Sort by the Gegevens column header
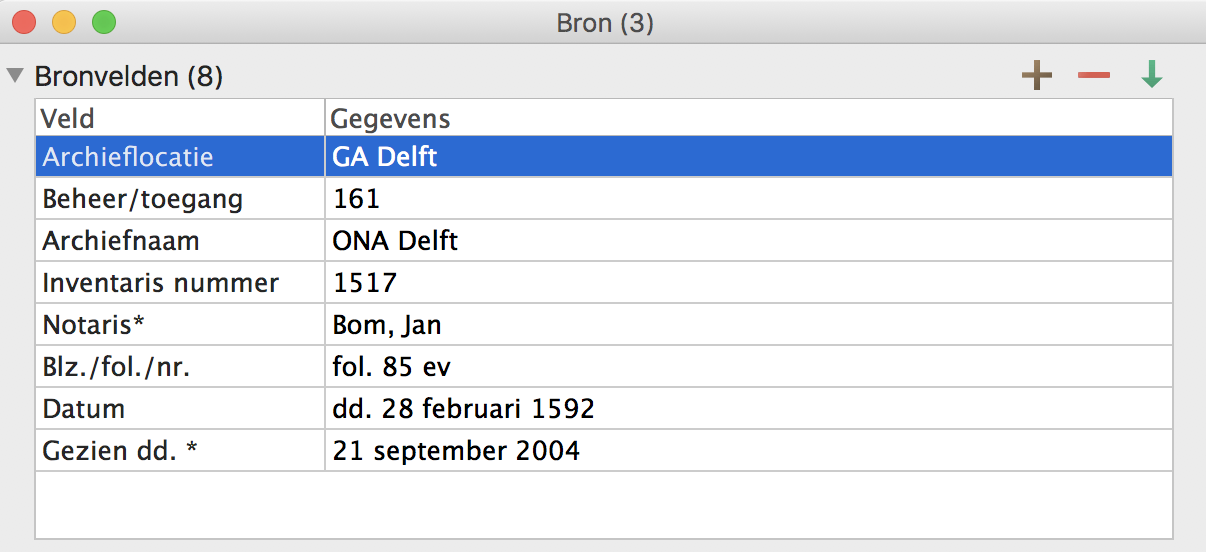Viewport: 1206px width, 552px height. coord(390,119)
